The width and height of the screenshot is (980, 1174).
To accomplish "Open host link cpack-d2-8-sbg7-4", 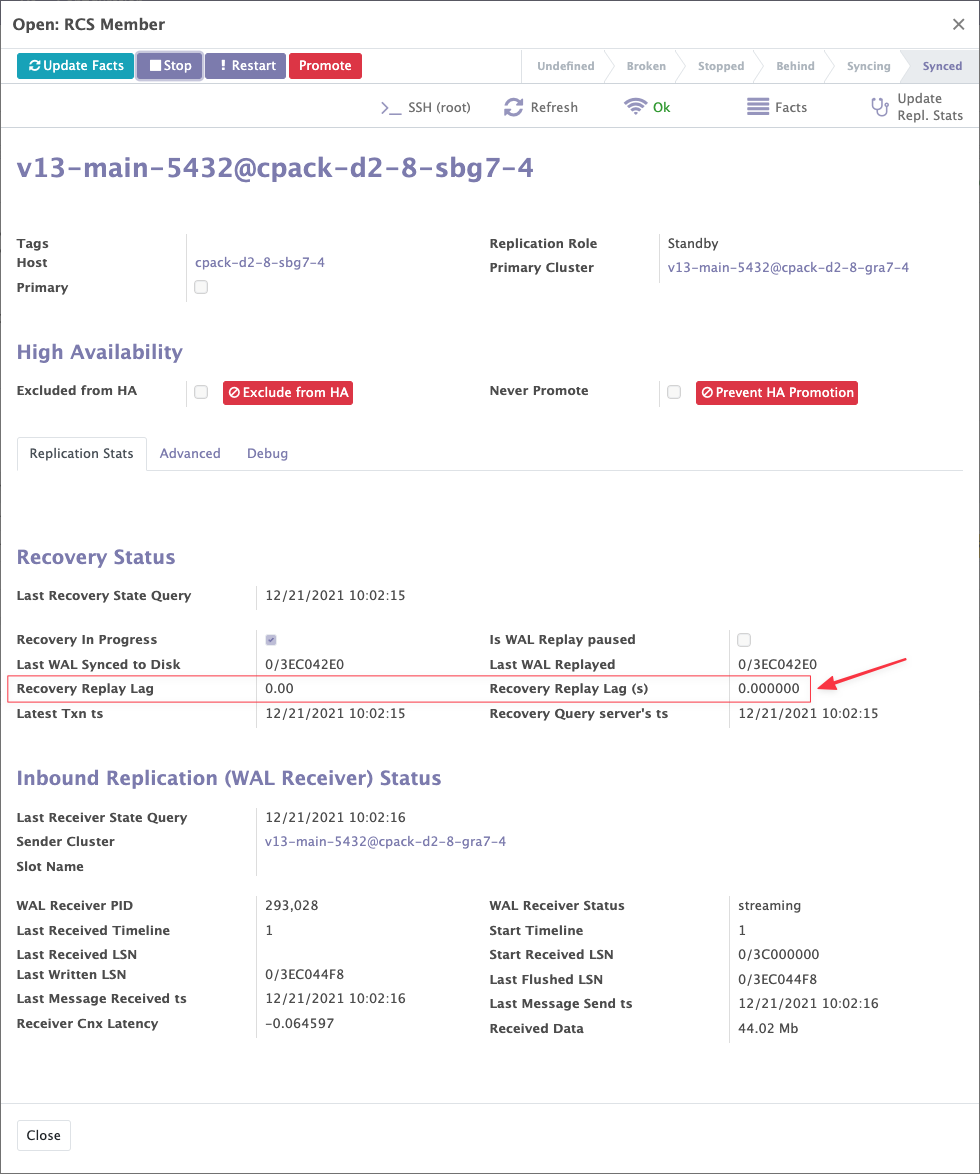I will 260,263.
